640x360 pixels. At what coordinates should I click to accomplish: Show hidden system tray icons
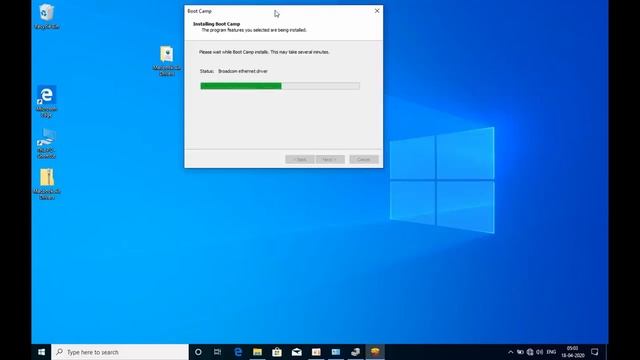click(511, 352)
